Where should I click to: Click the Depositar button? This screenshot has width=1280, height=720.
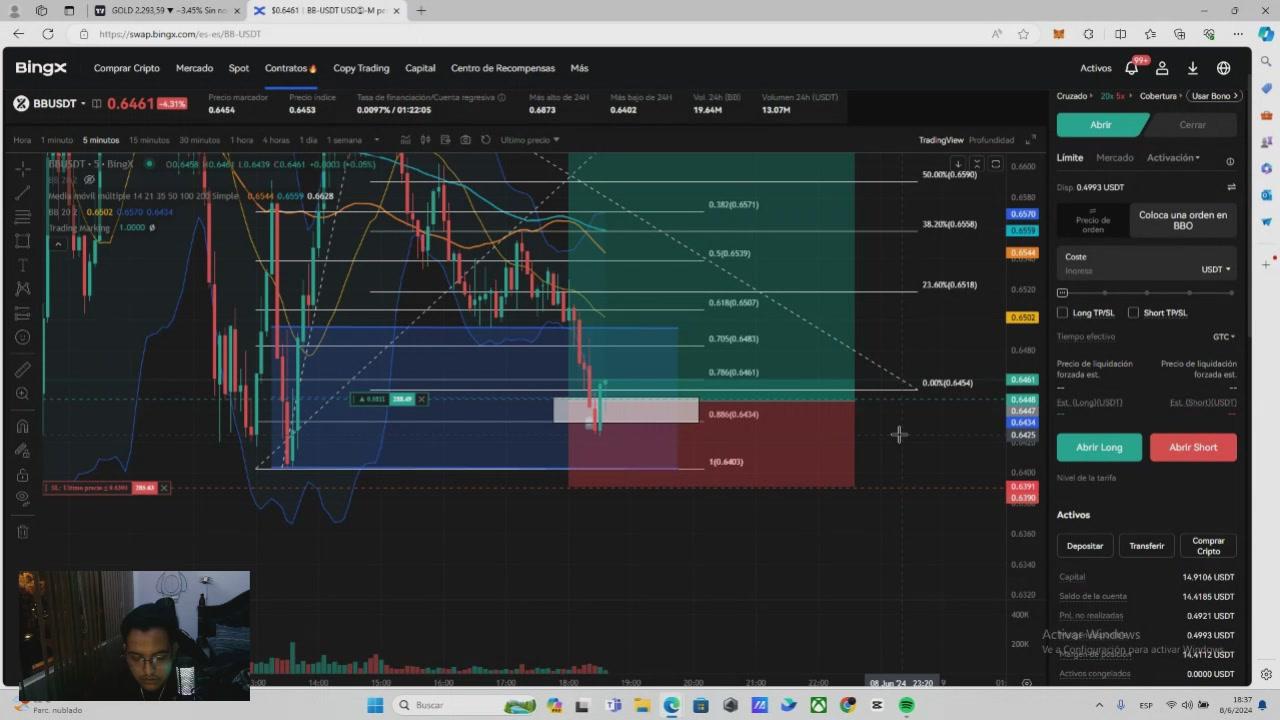point(1085,546)
